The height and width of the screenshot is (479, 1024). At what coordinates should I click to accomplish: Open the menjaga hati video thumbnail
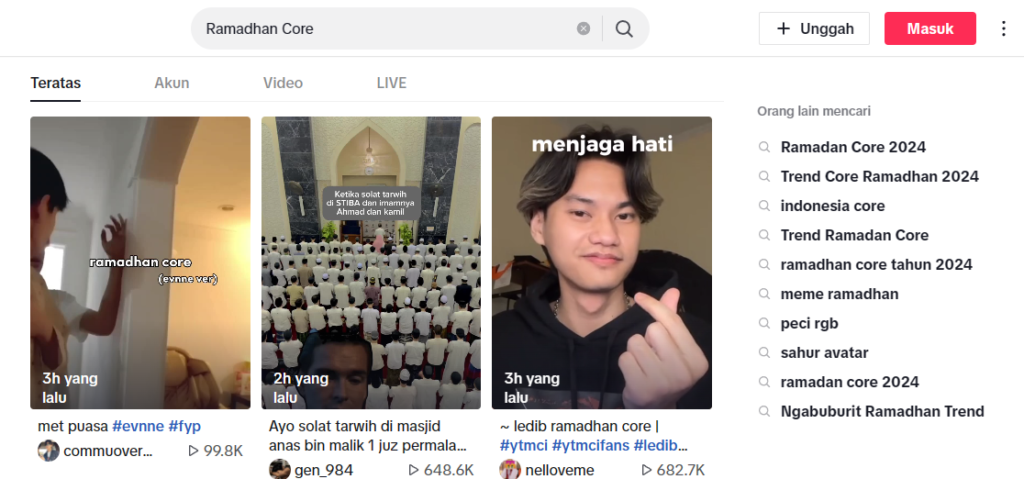(x=601, y=263)
